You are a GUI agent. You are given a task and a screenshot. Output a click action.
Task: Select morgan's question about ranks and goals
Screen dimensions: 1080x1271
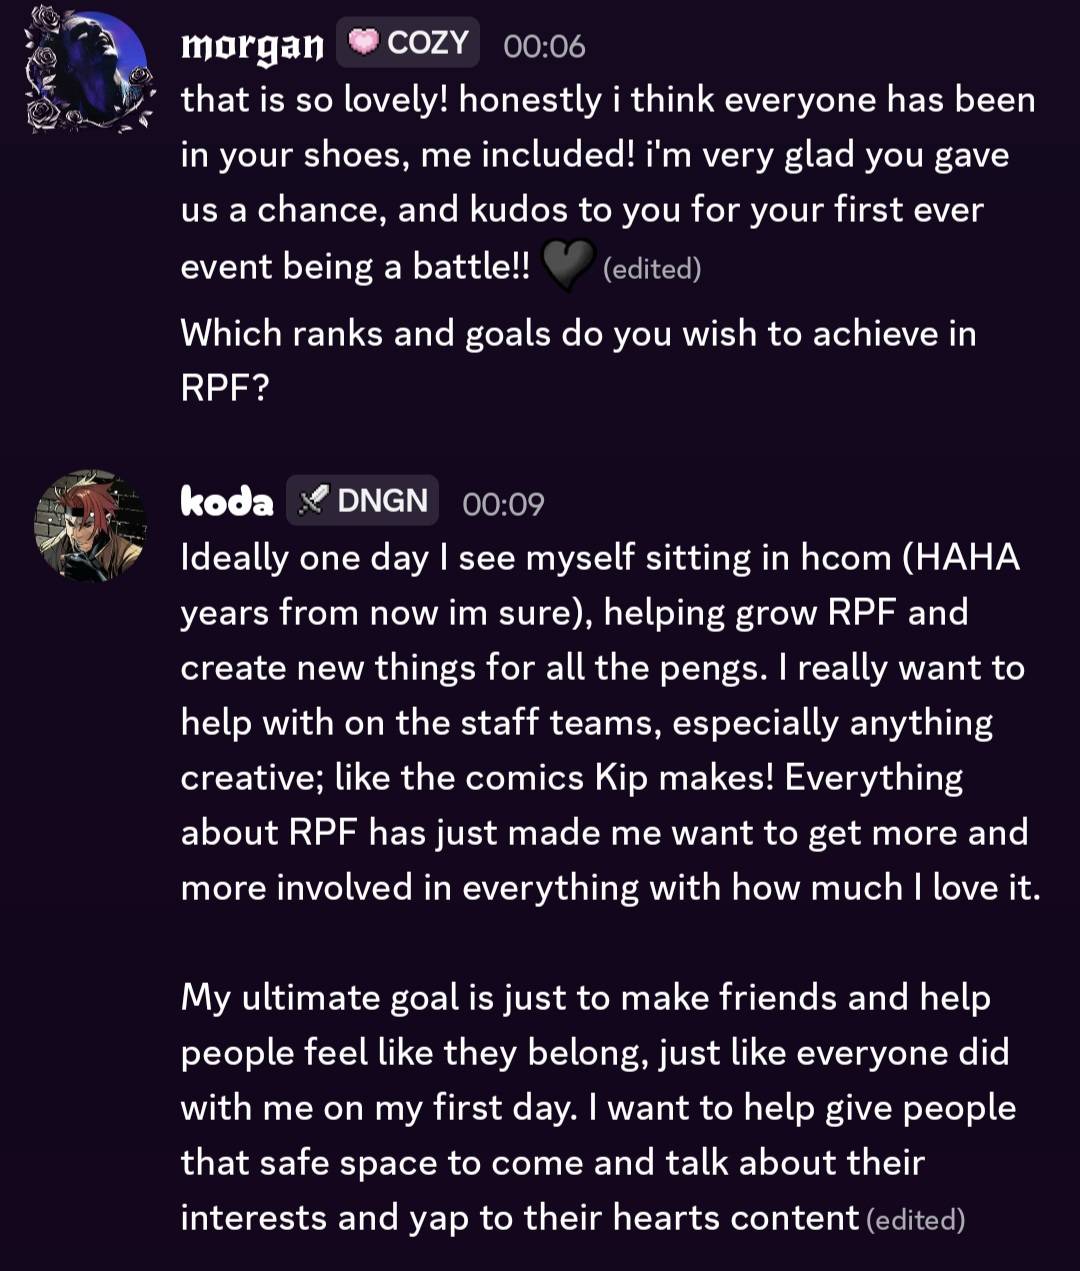[x=579, y=360]
